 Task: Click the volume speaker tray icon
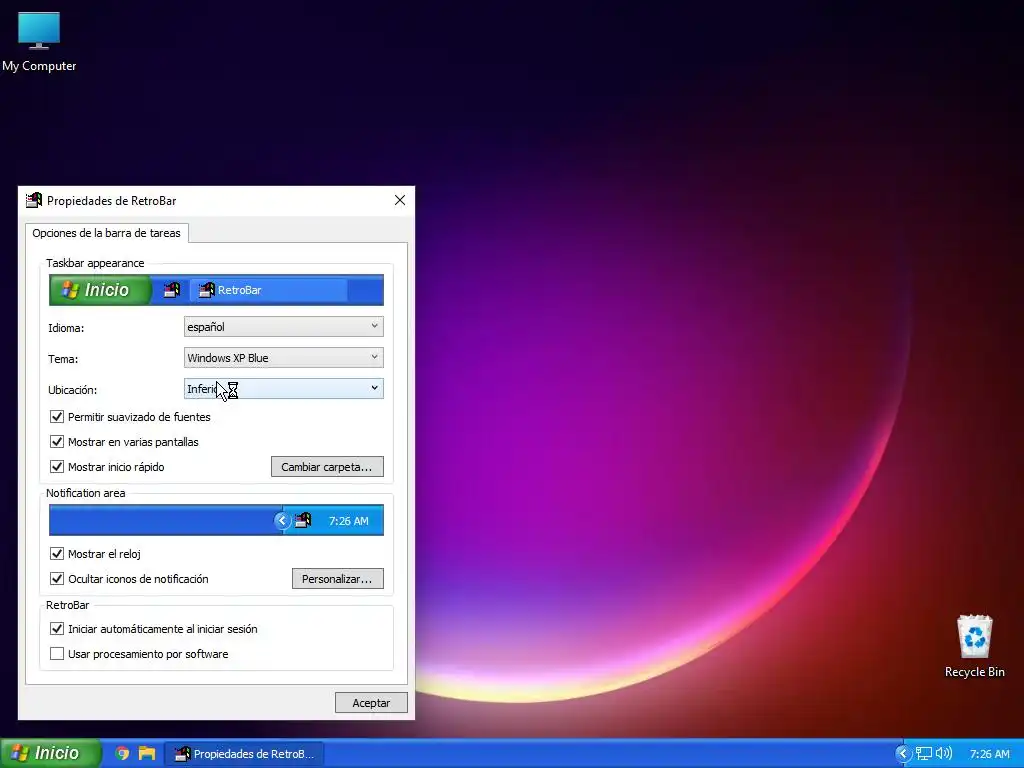[944, 754]
